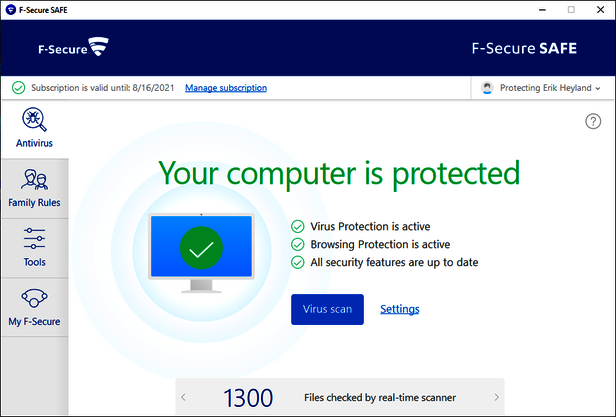Open the Settings link
The width and height of the screenshot is (616, 417).
click(x=399, y=309)
